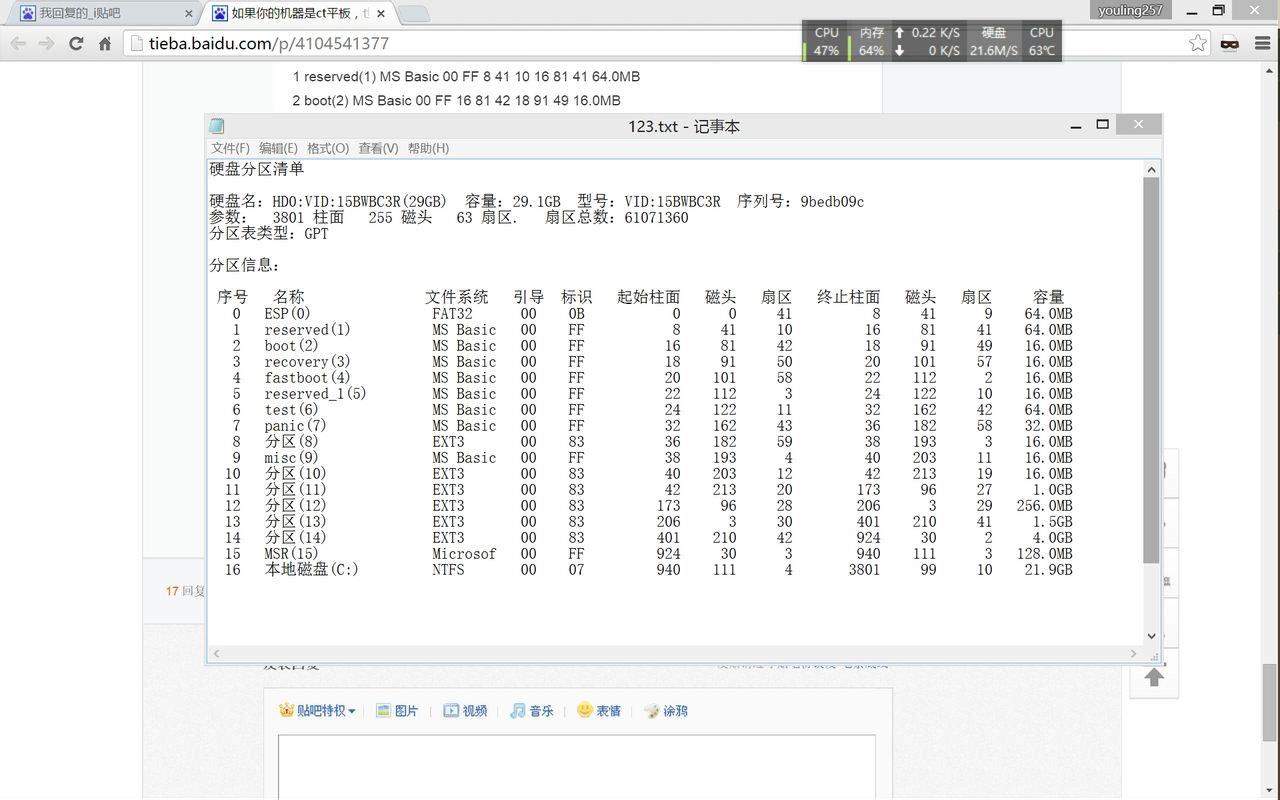Click Notepad's horizontal scrollbar left arrow
The image size is (1280, 800).
click(x=217, y=653)
